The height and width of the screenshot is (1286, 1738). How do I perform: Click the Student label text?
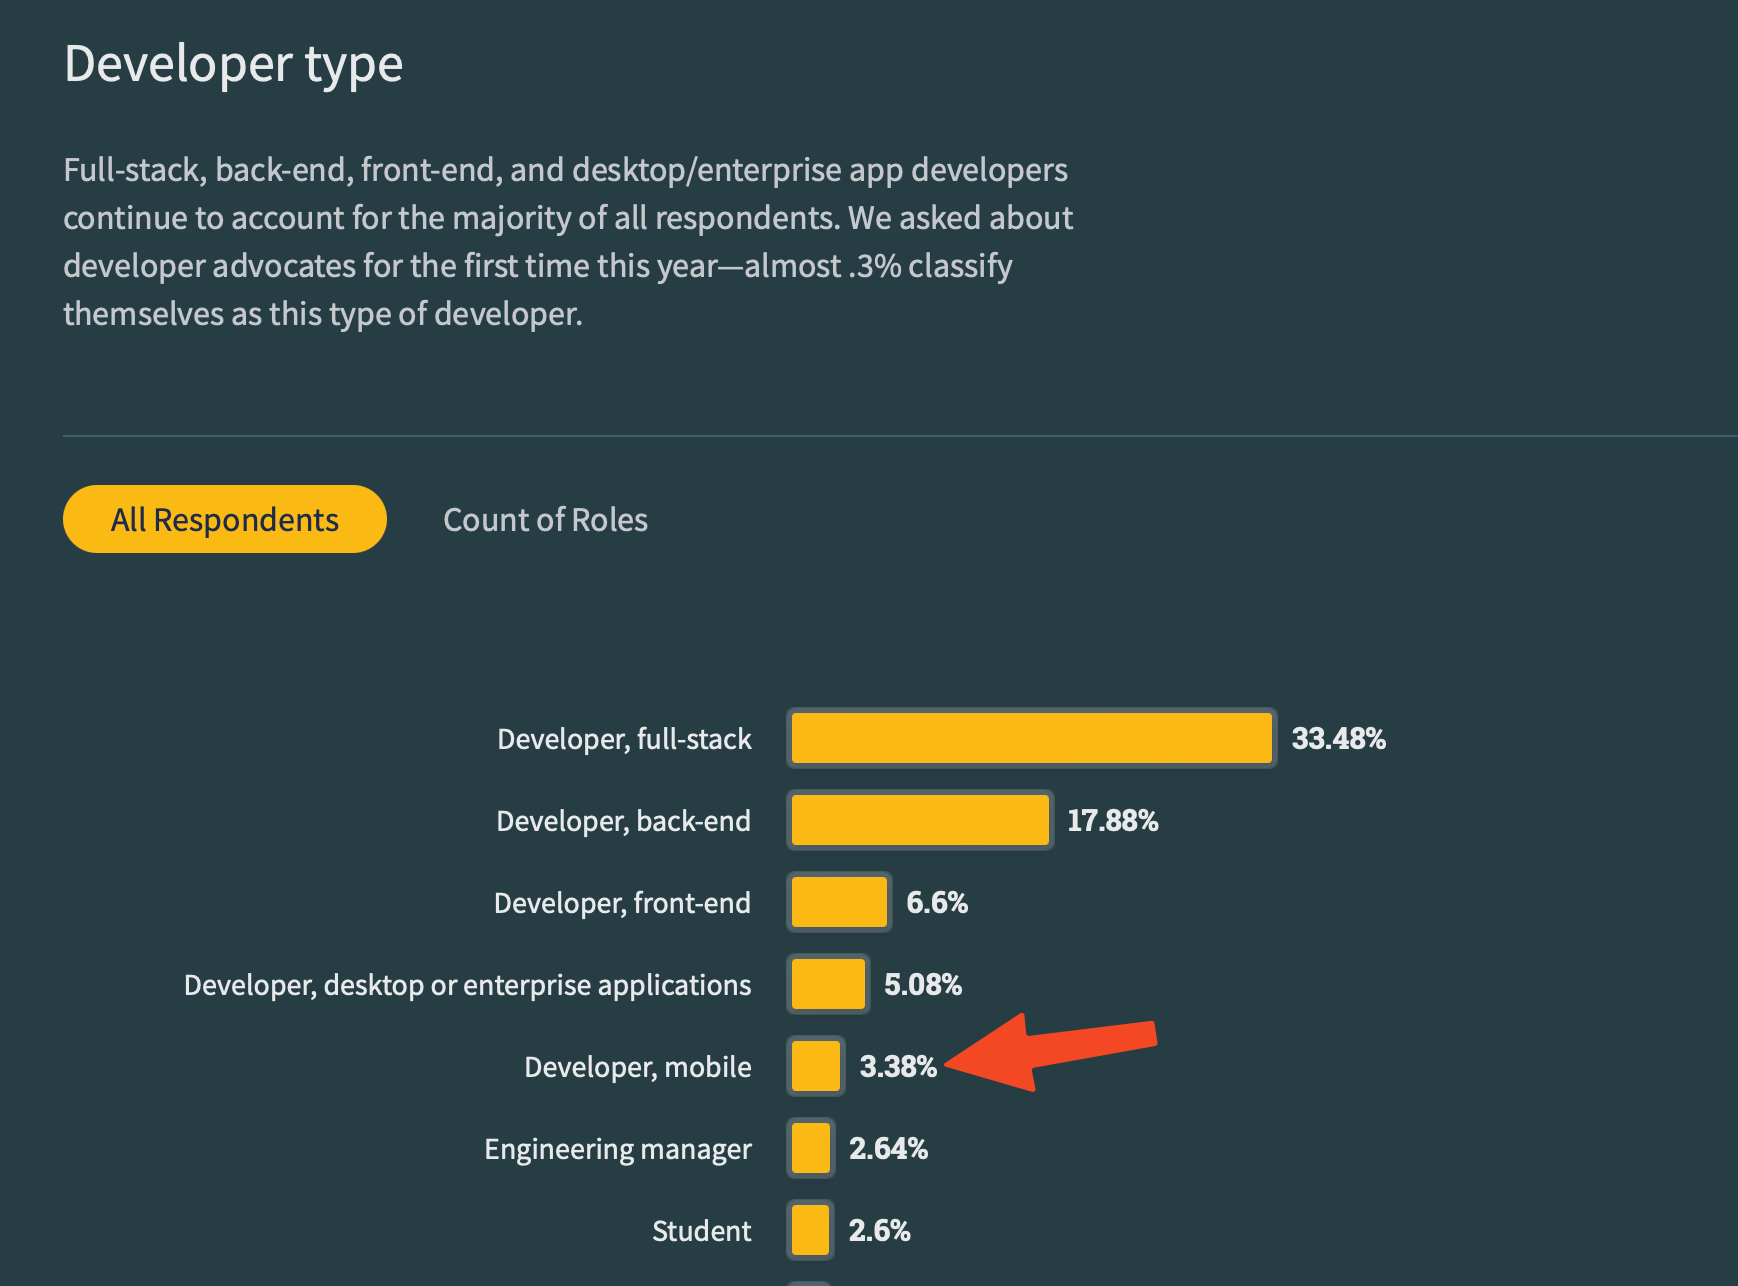[701, 1231]
